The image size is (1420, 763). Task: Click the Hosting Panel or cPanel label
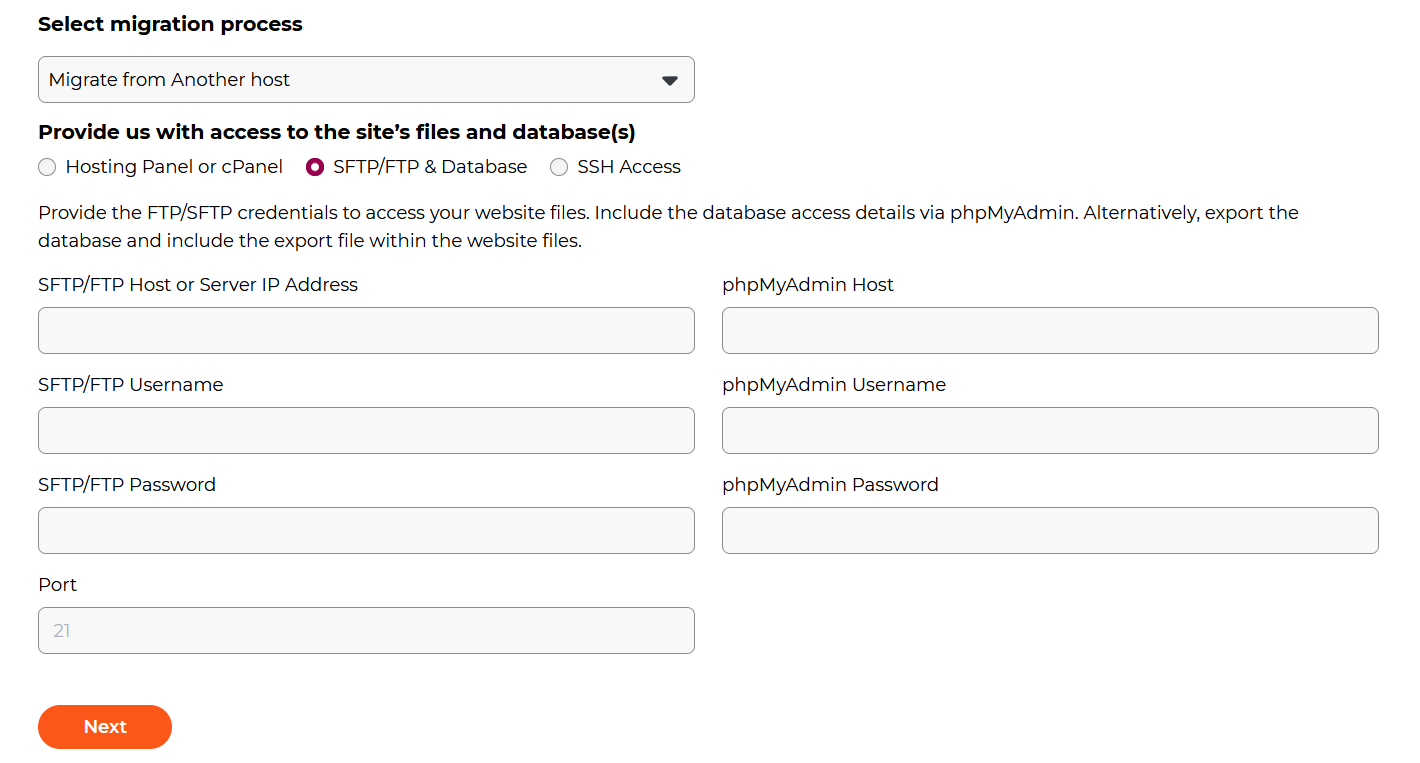pyautogui.click(x=174, y=167)
